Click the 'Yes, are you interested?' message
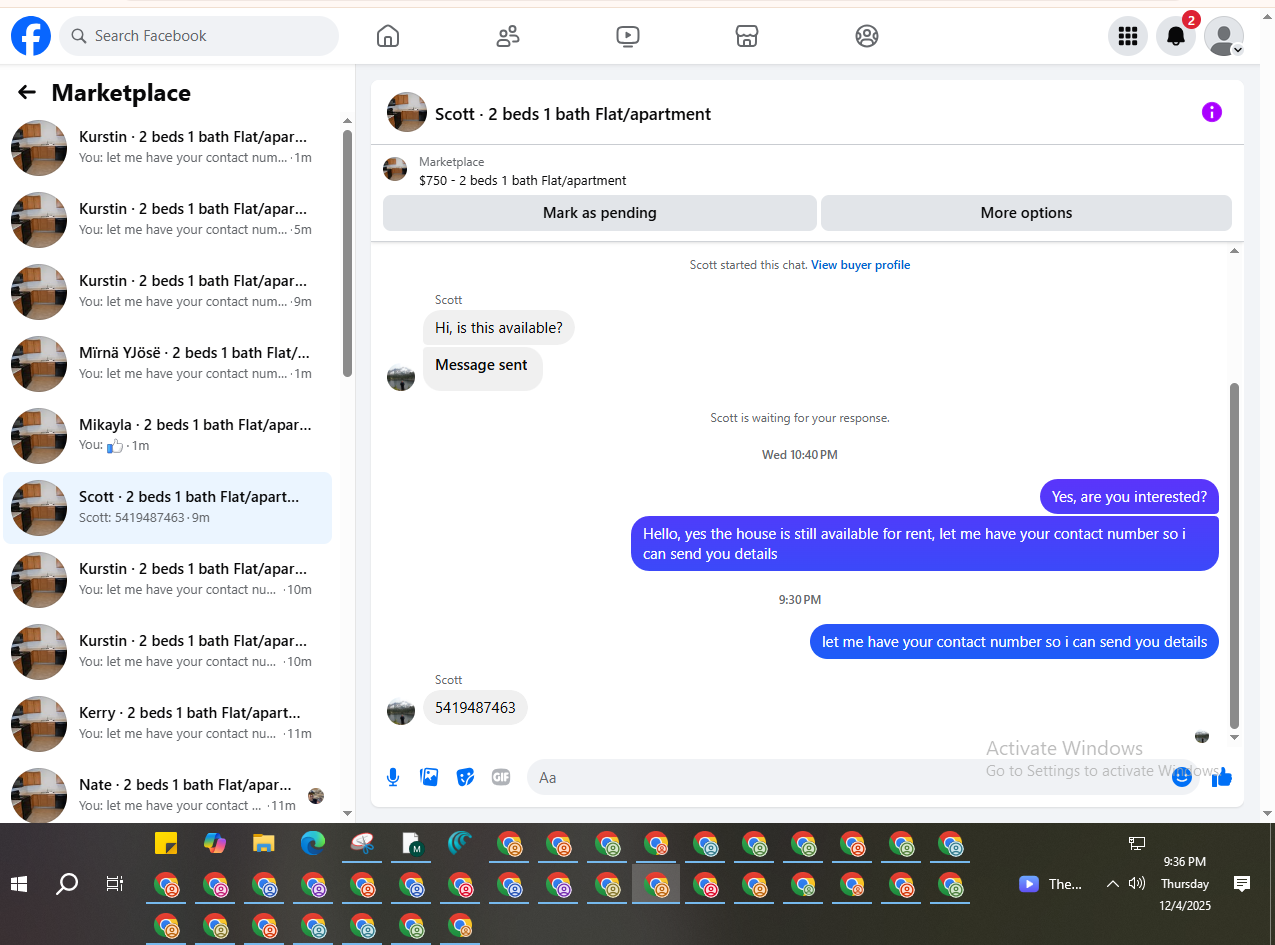The height and width of the screenshot is (945, 1275). [1129, 497]
